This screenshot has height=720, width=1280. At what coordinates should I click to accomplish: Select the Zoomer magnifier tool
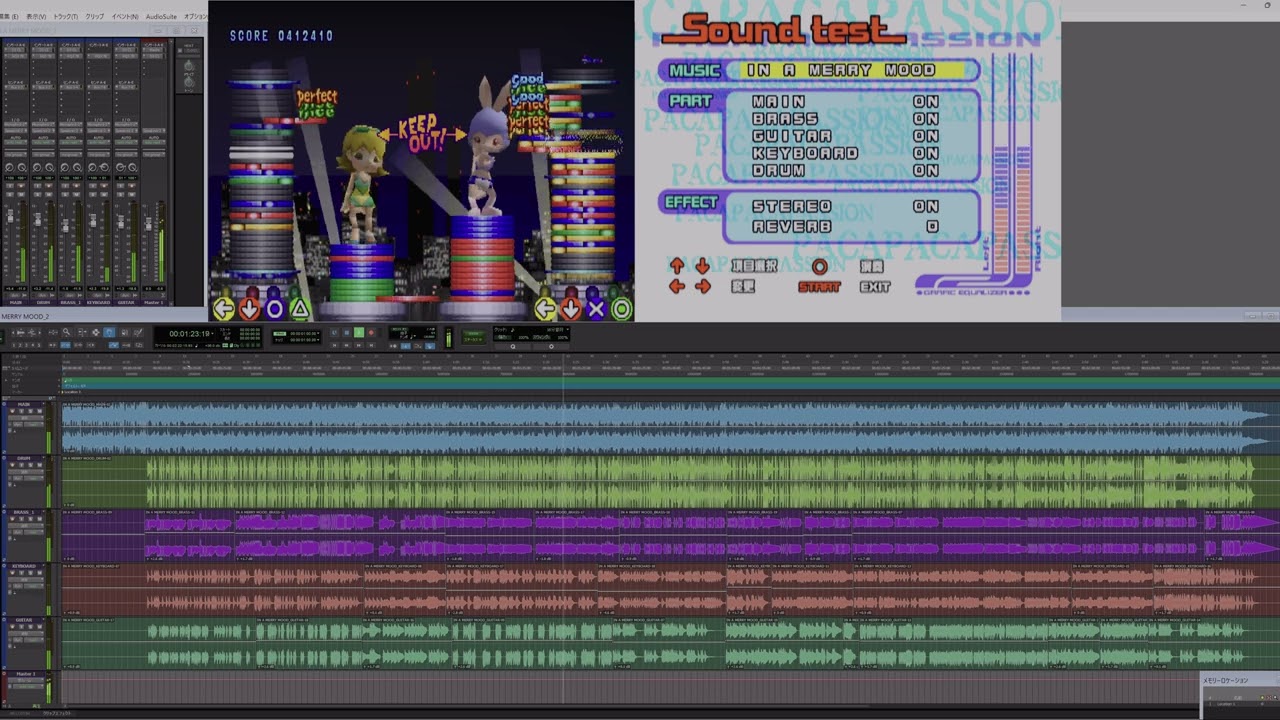(x=66, y=331)
